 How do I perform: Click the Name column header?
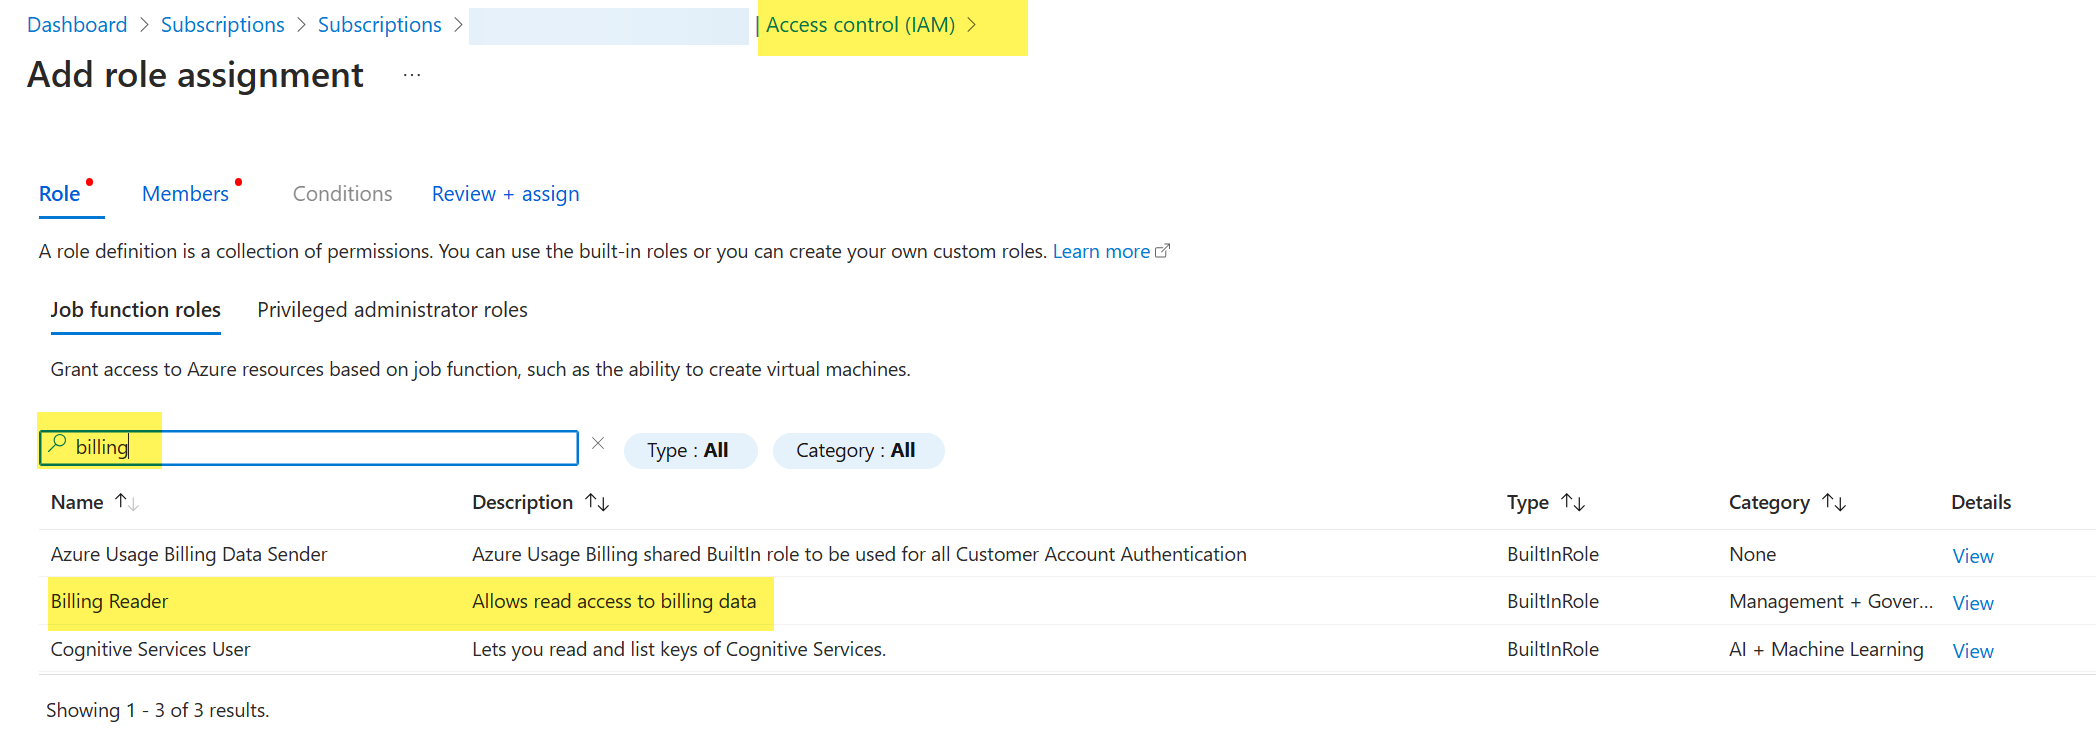point(77,502)
